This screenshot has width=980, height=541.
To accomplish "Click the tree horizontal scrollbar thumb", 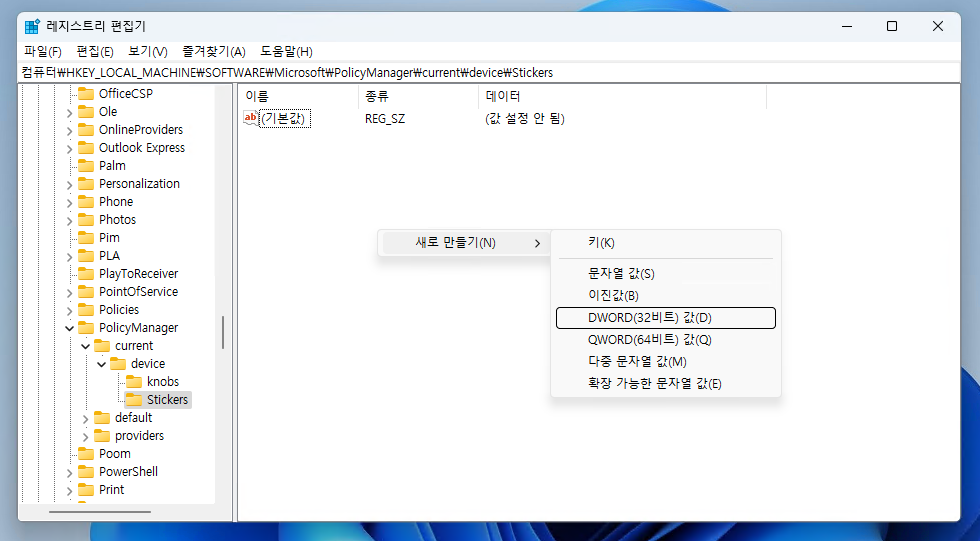I will [x=100, y=512].
